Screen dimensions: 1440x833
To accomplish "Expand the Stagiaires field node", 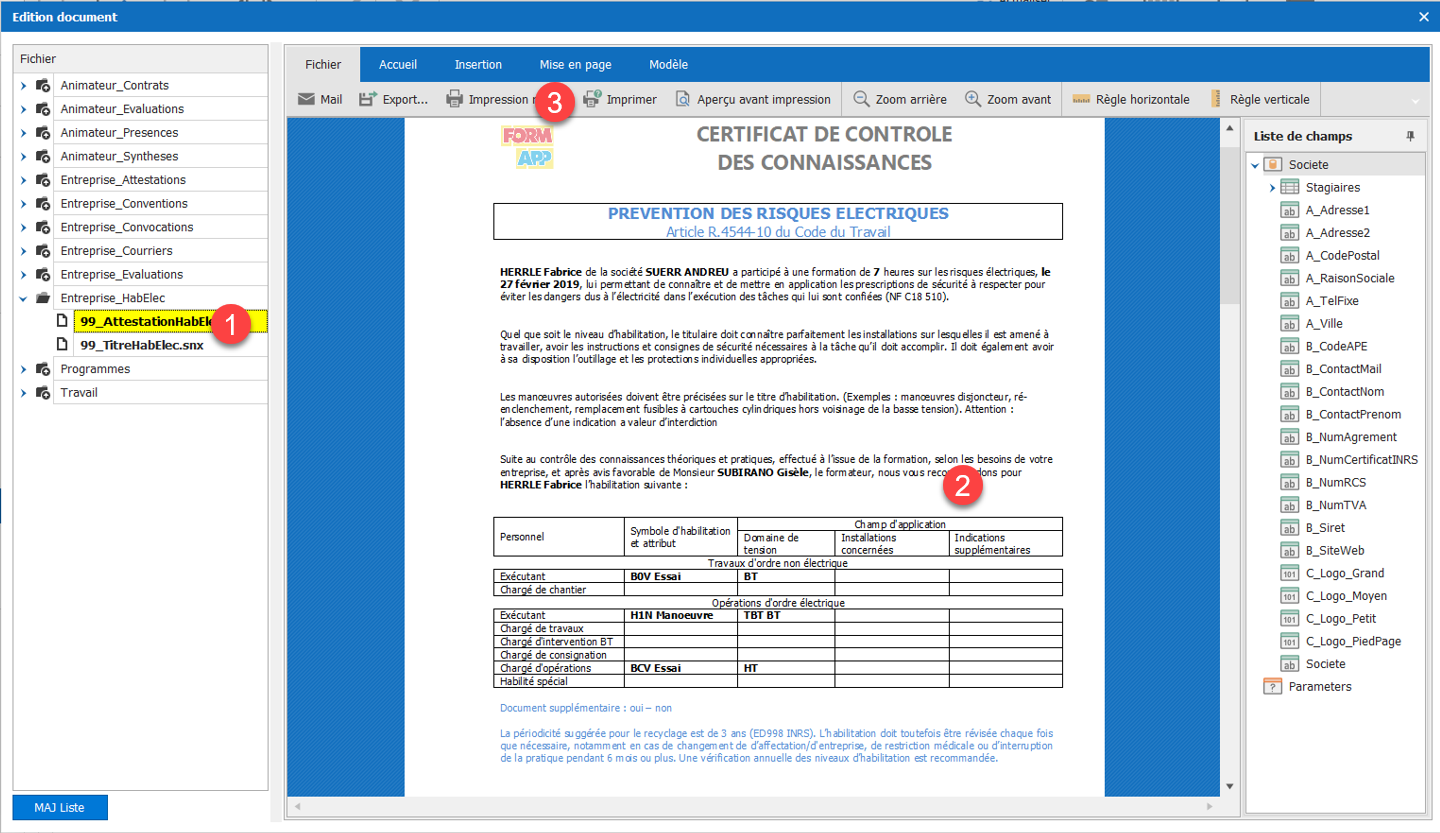I will [1272, 187].
